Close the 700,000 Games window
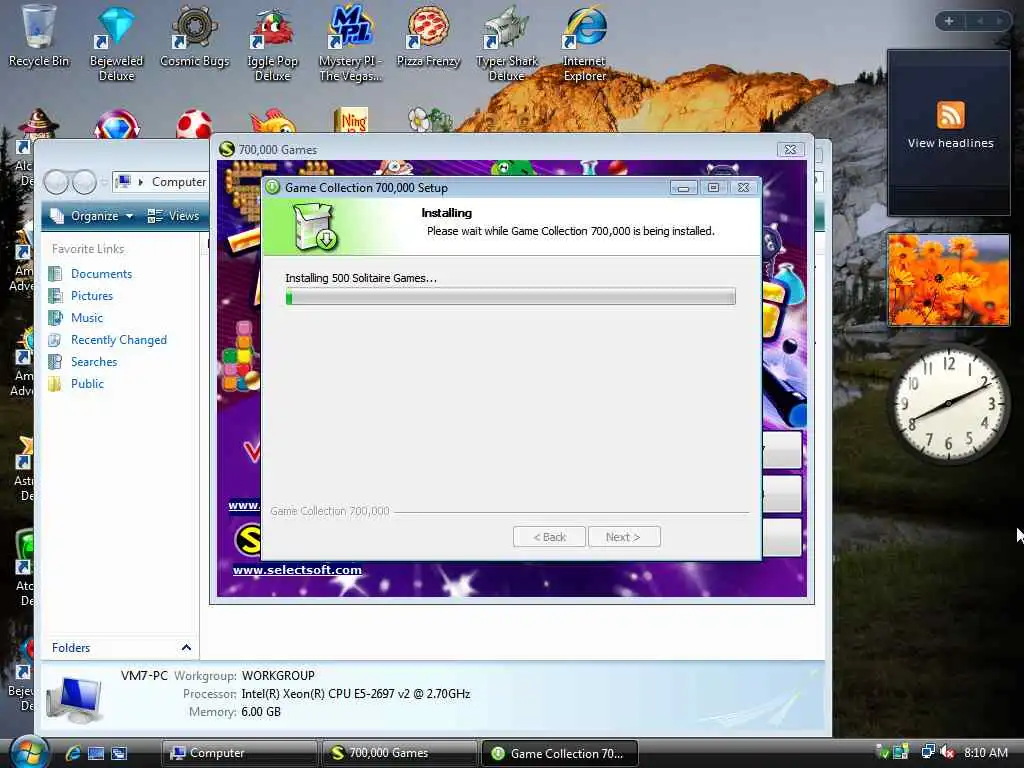Viewport: 1024px width, 768px height. pyautogui.click(x=790, y=150)
